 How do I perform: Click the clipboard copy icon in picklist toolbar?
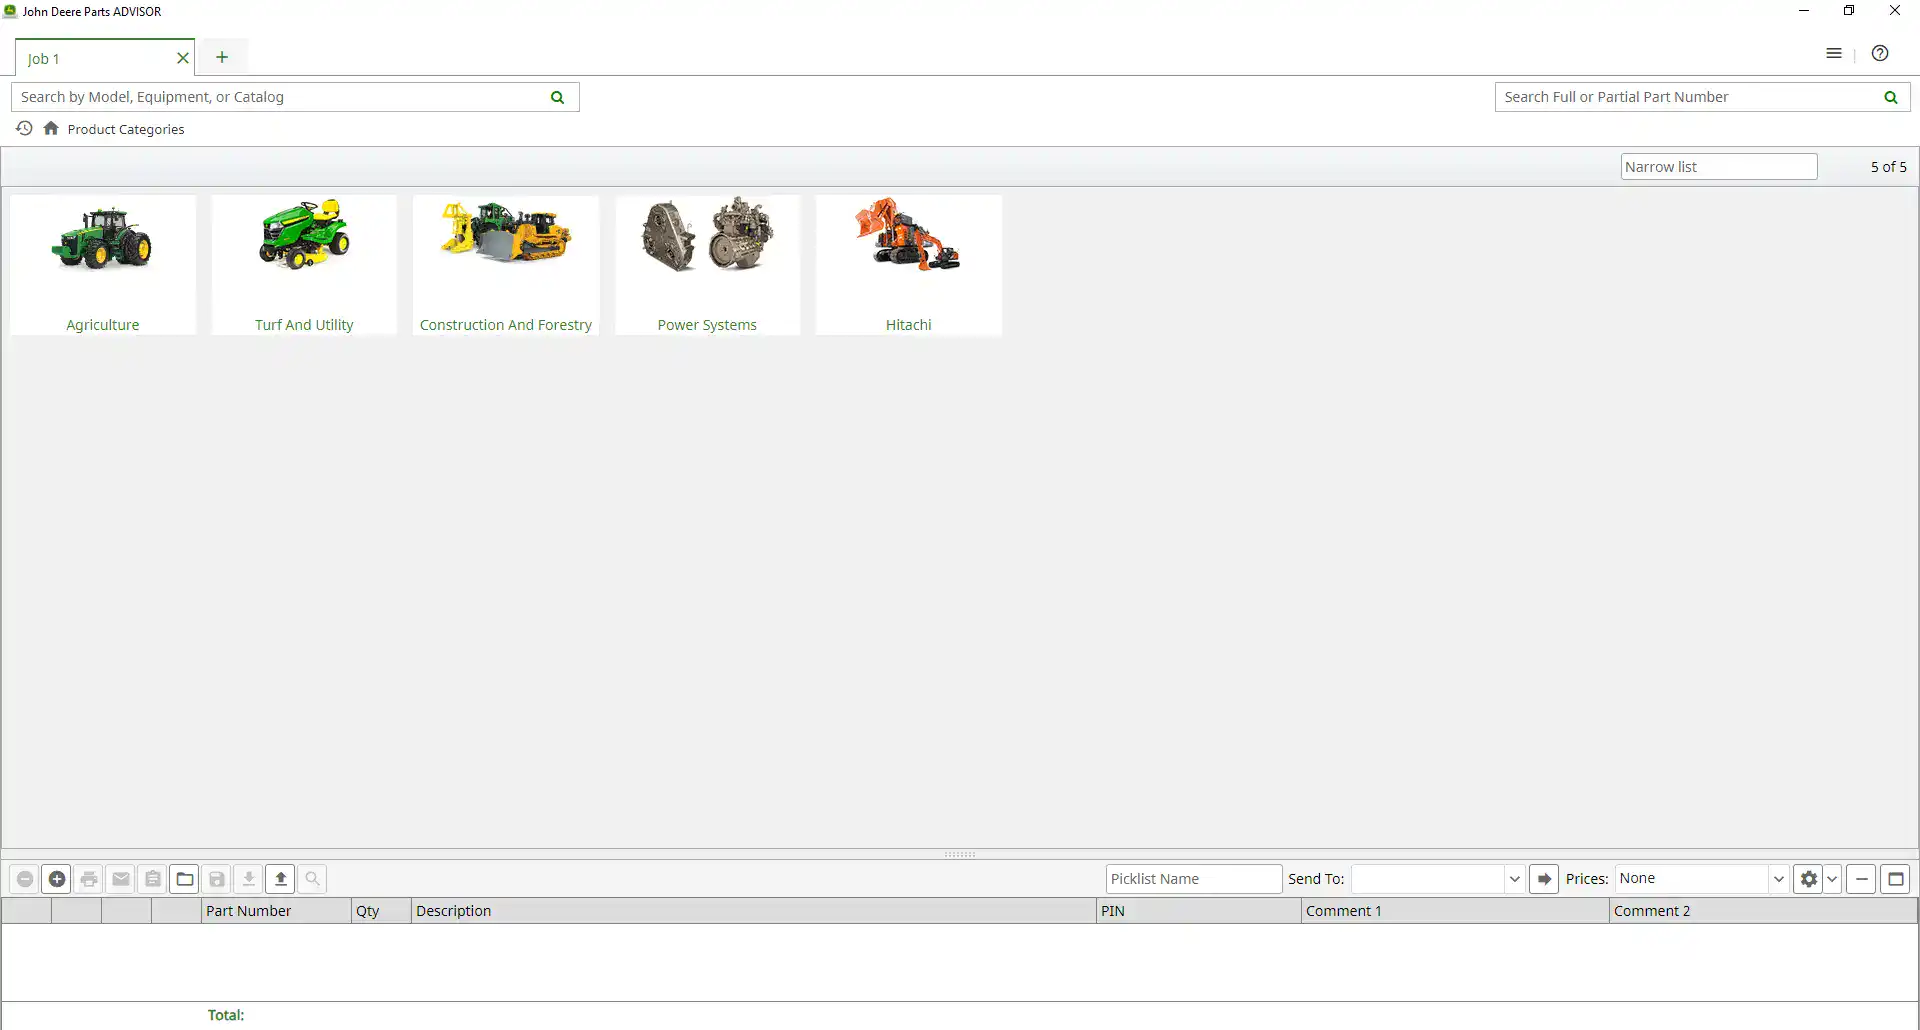153,879
